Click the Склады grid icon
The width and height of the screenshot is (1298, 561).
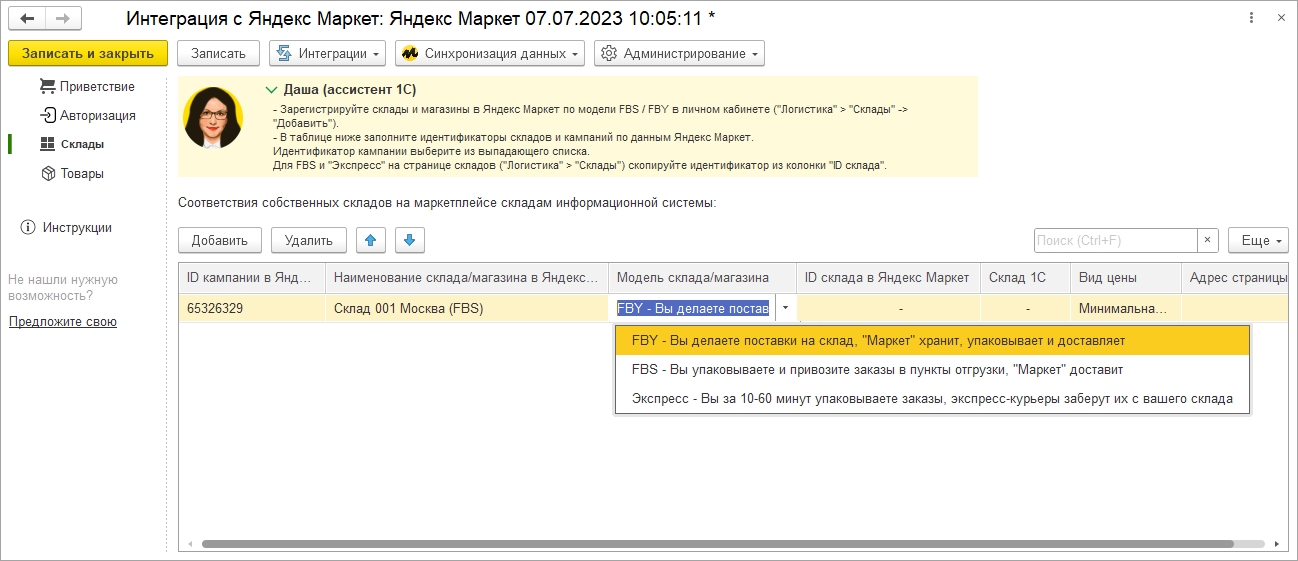point(47,144)
